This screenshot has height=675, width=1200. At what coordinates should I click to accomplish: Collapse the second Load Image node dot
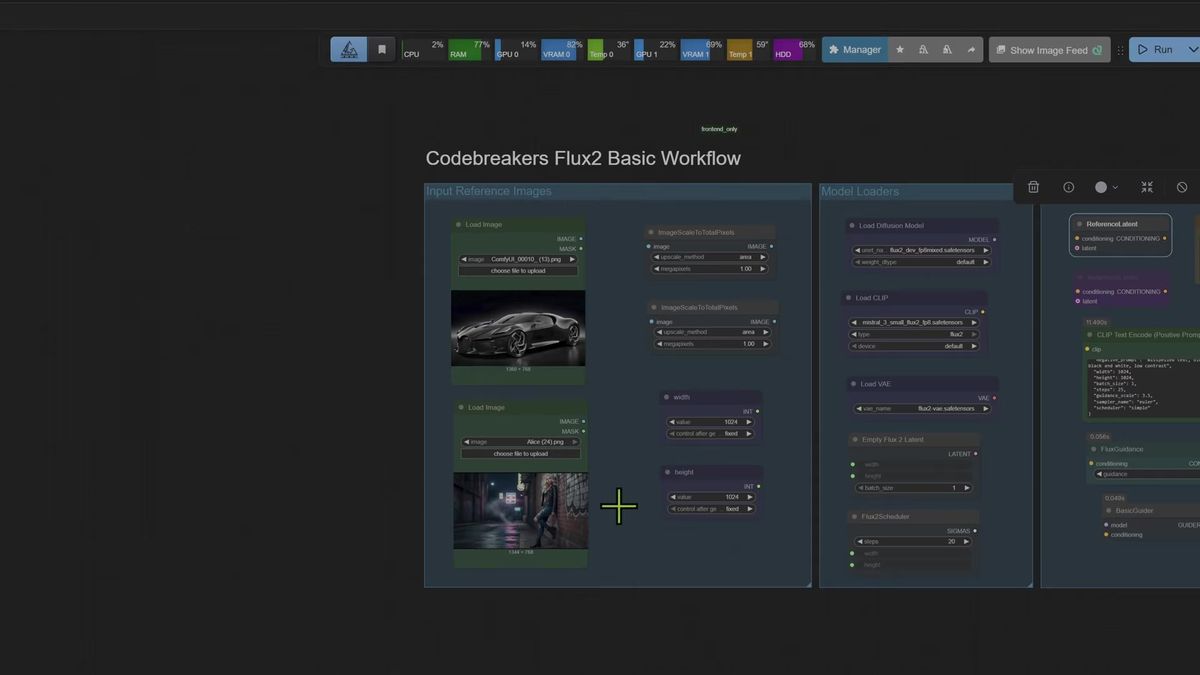coord(461,408)
